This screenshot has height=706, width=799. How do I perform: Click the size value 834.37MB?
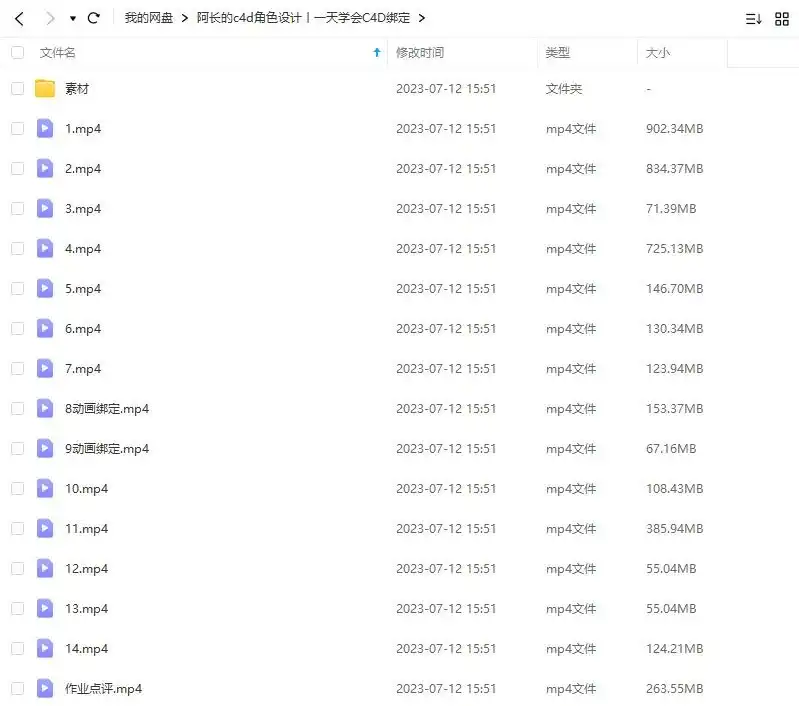click(x=675, y=169)
